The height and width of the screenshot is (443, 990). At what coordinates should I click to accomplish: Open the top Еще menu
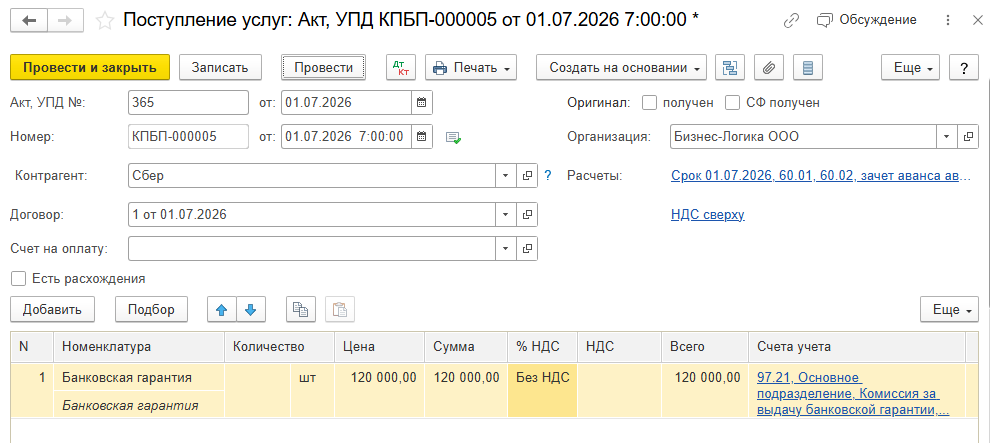911,68
